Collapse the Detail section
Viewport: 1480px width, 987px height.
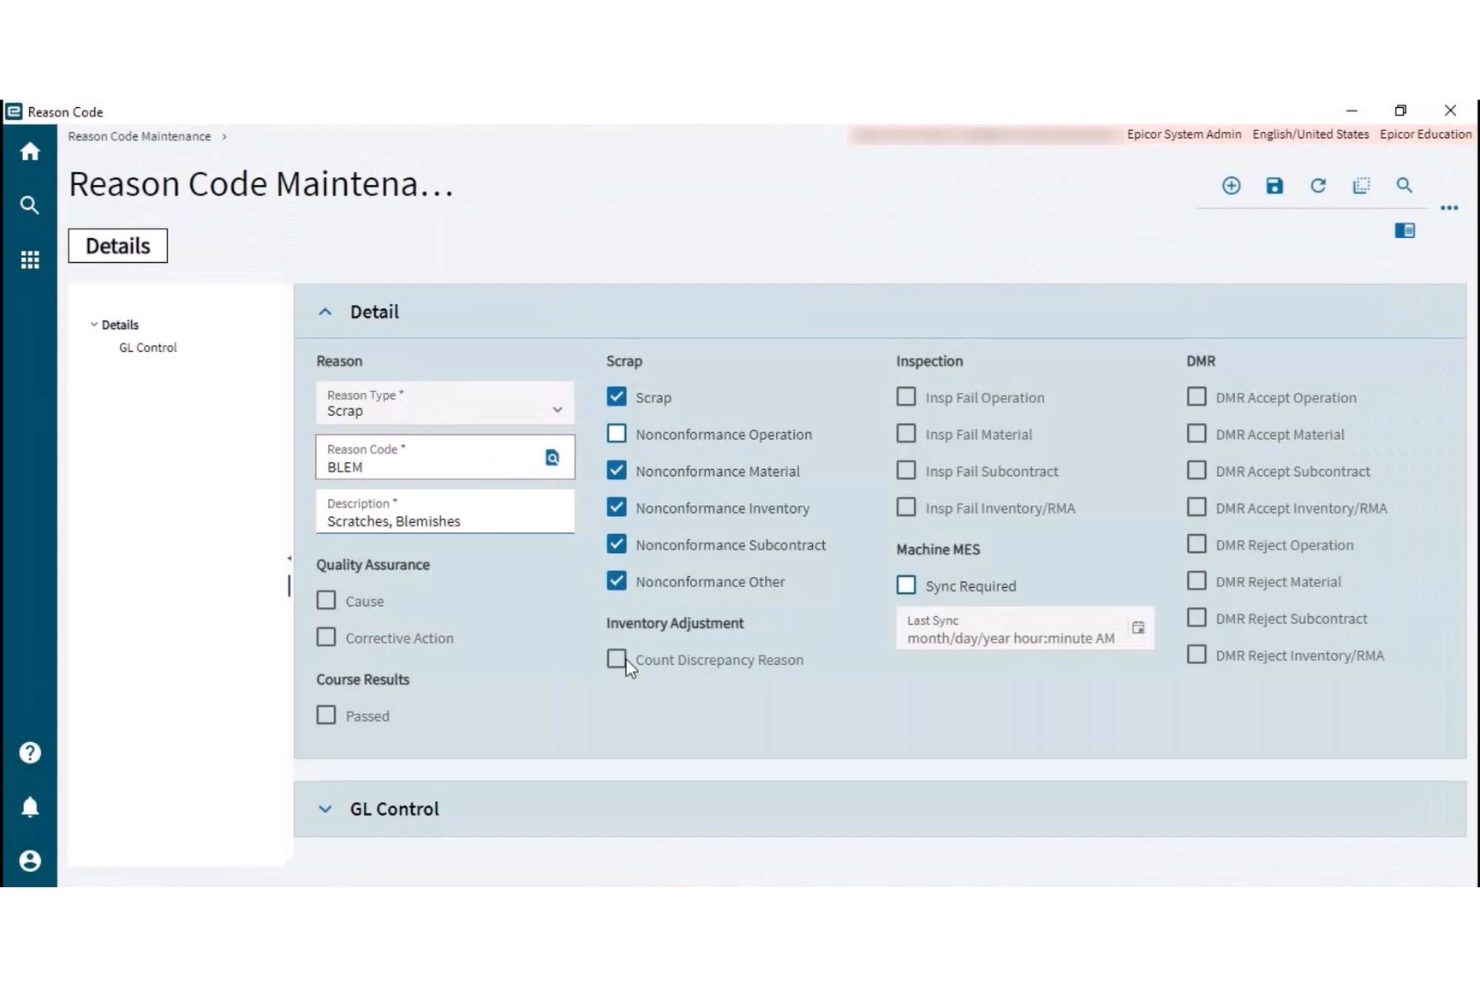click(x=324, y=311)
